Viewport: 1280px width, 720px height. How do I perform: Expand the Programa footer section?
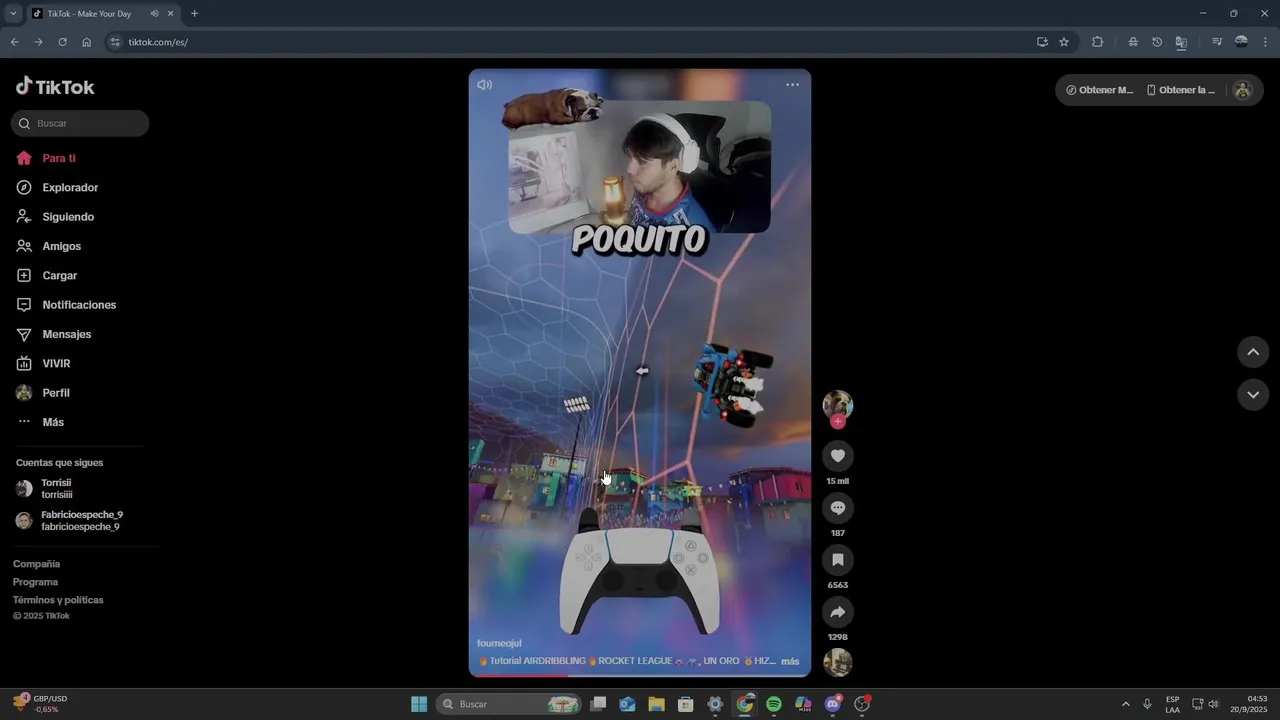pos(35,582)
